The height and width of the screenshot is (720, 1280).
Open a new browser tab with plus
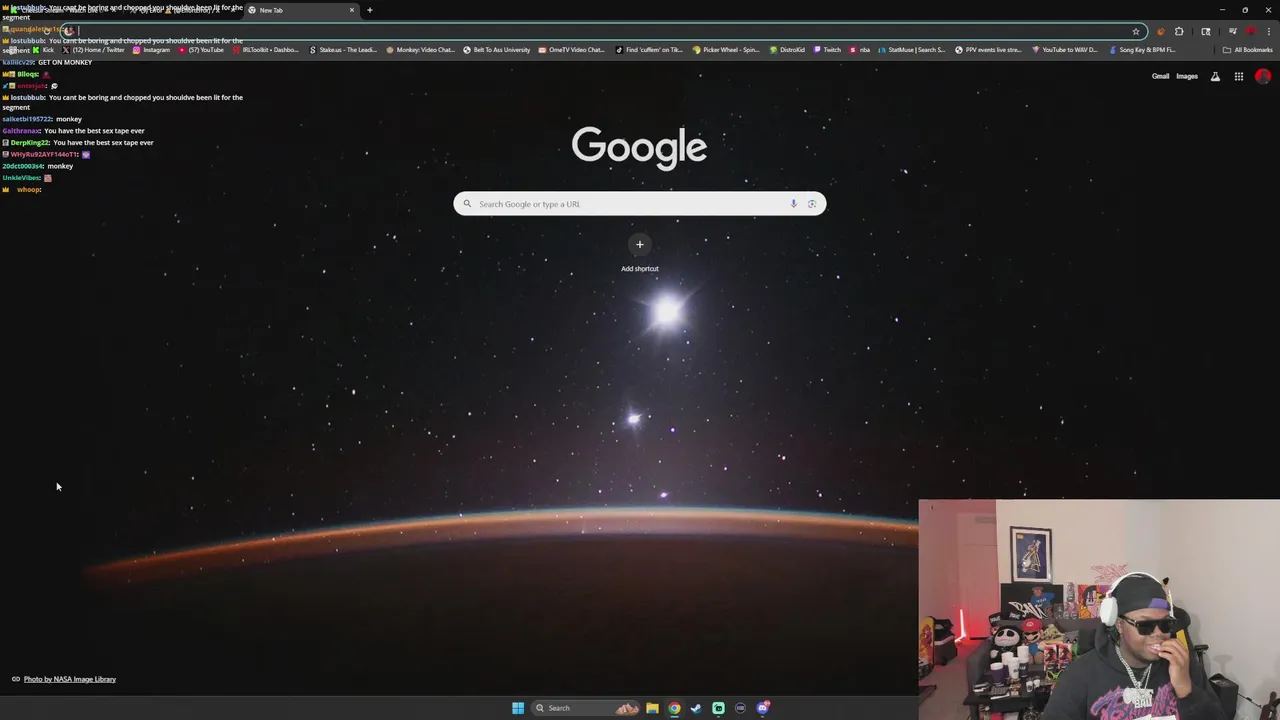[369, 10]
